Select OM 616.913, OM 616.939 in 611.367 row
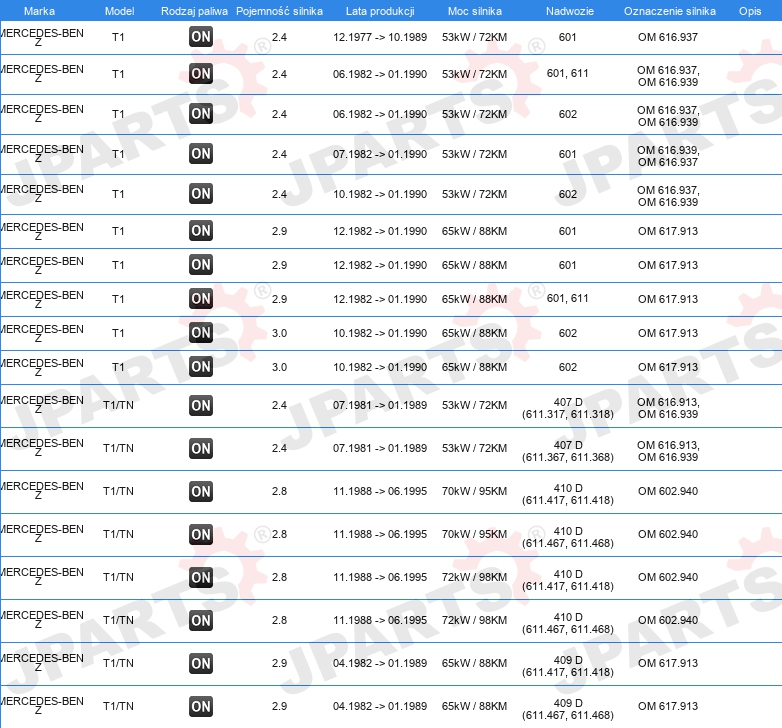Screen dimensions: 782x728 pos(668,451)
